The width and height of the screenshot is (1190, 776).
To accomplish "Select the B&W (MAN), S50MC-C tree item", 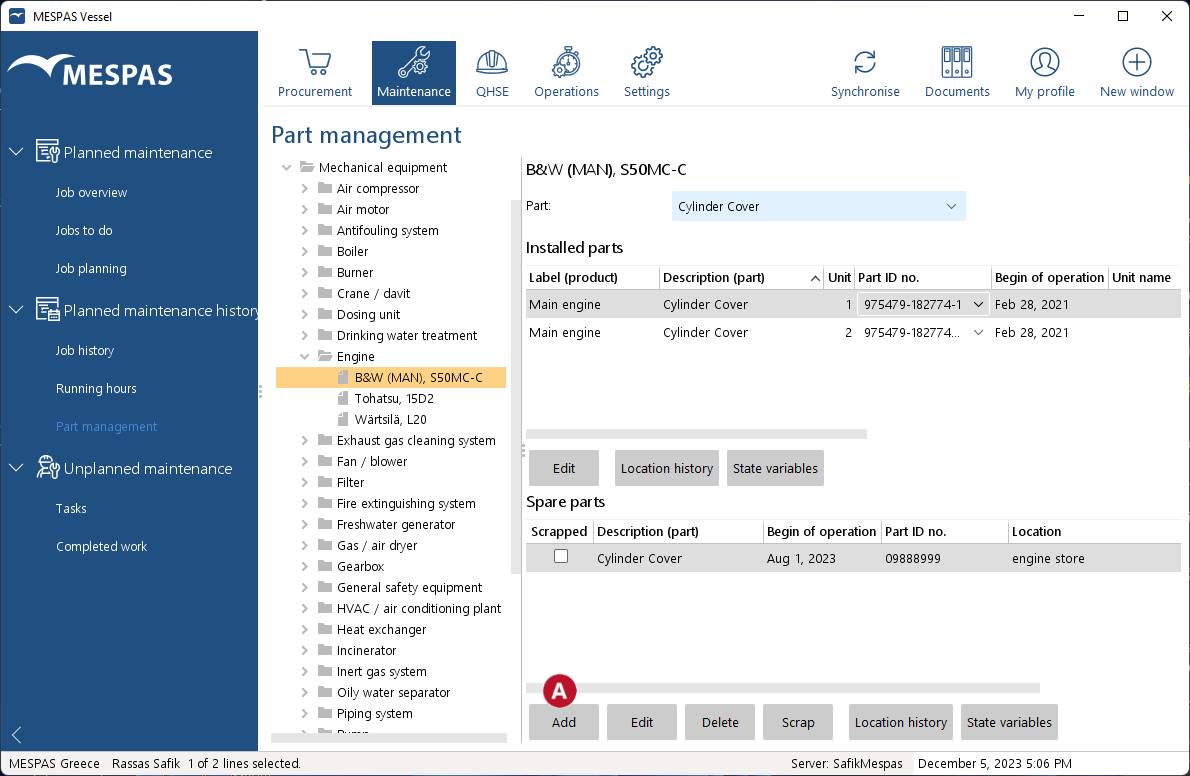I will 391,377.
